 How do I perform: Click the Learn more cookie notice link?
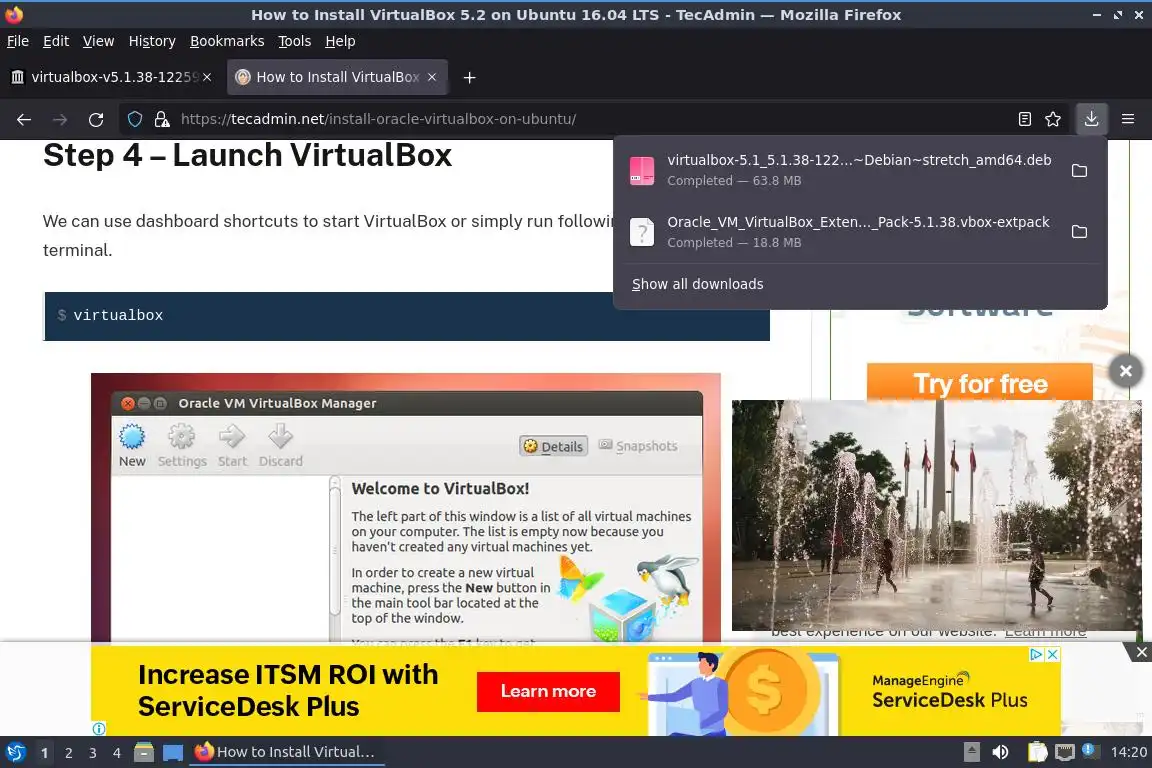pos(1045,632)
